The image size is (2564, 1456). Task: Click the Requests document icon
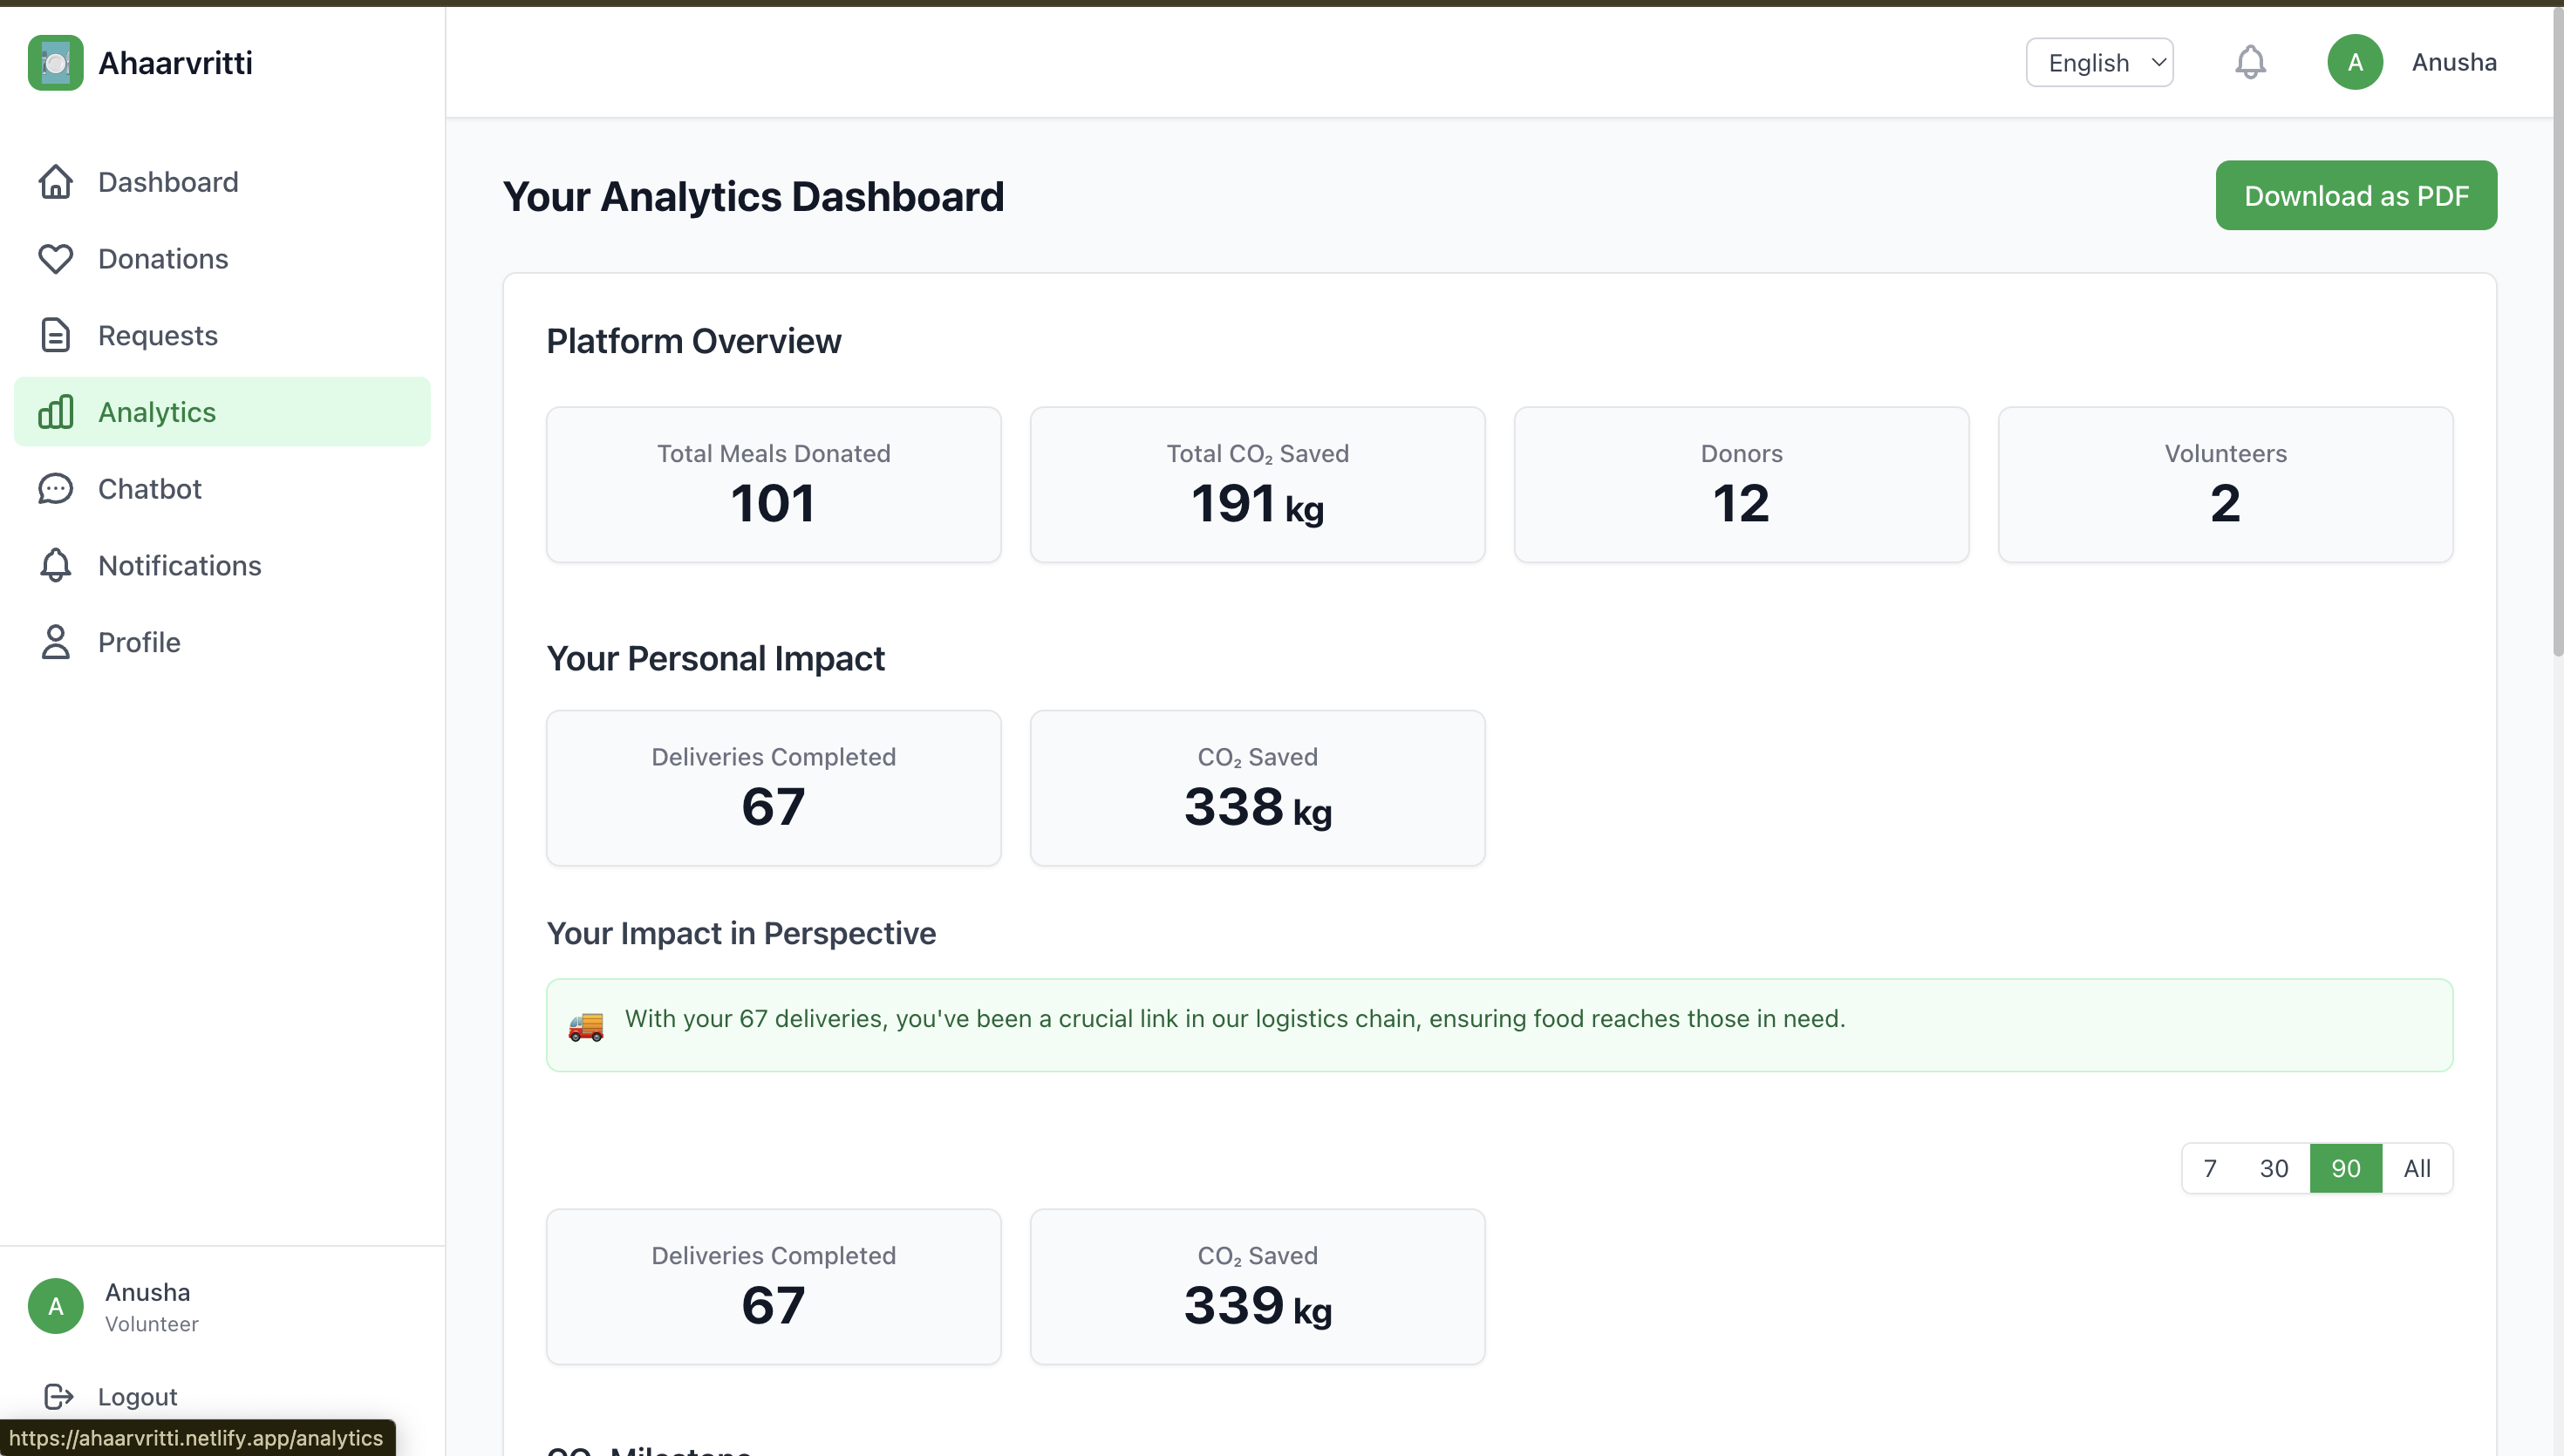click(55, 335)
